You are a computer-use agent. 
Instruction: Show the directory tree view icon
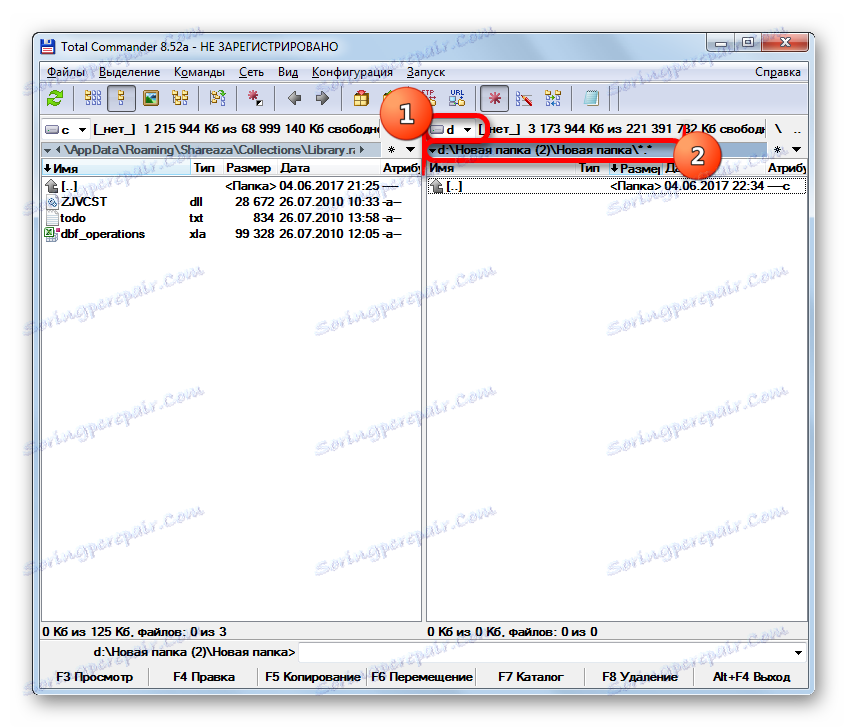point(180,98)
